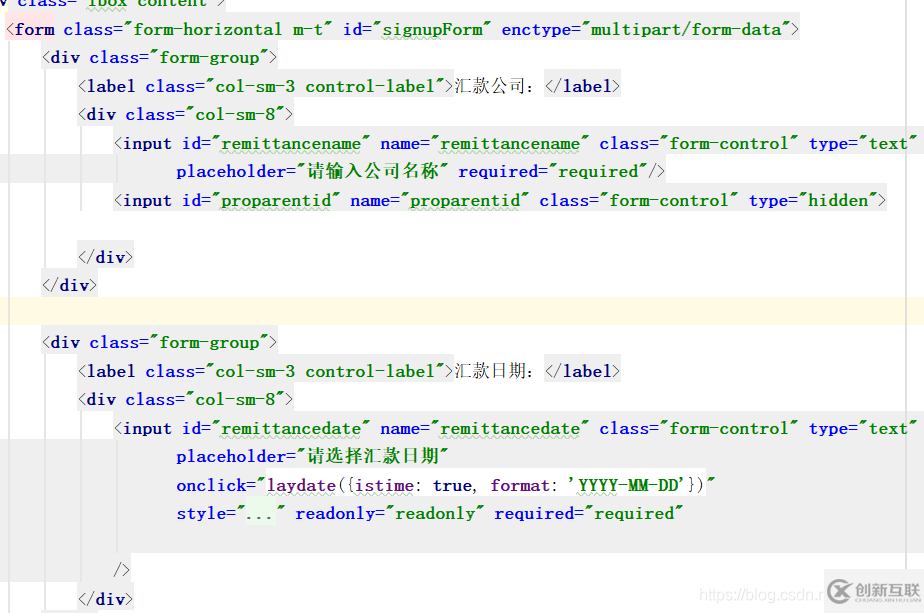Click required attribute after the 请输入公司名称 placeholder
The height and width of the screenshot is (613, 924).
click(x=555, y=172)
